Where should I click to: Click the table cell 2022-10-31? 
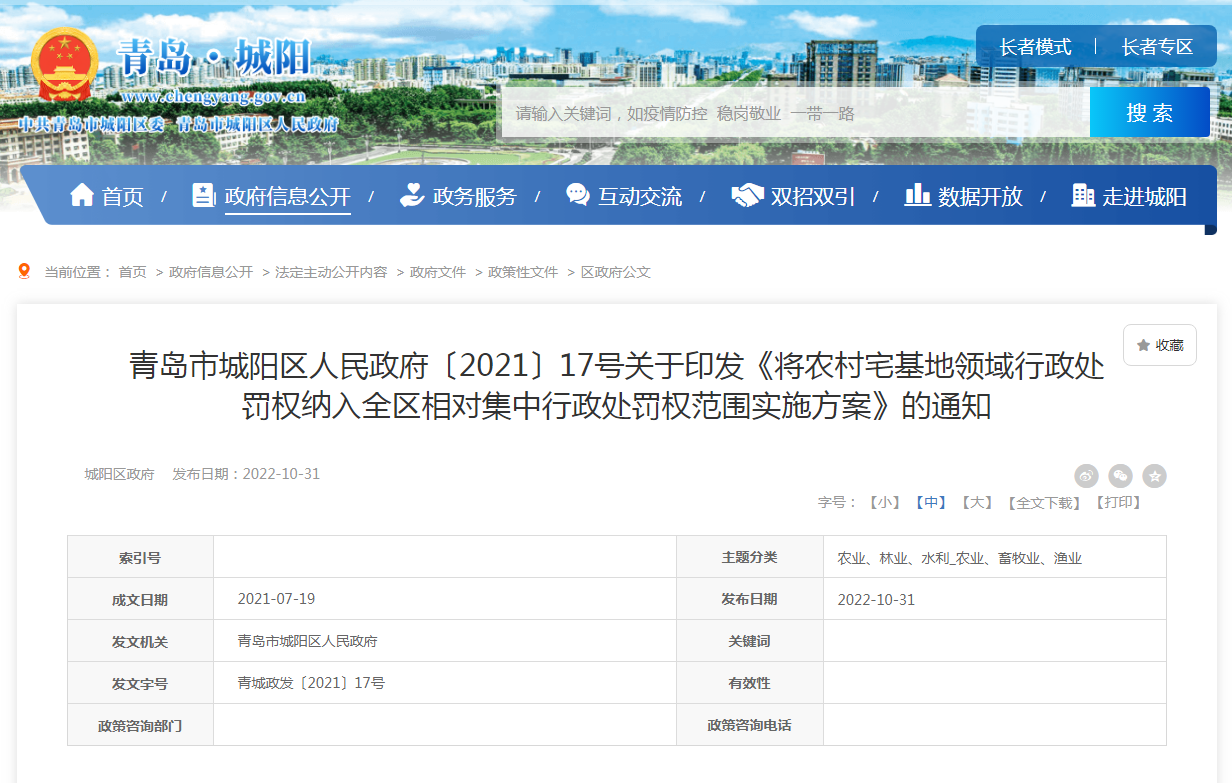pos(876,600)
